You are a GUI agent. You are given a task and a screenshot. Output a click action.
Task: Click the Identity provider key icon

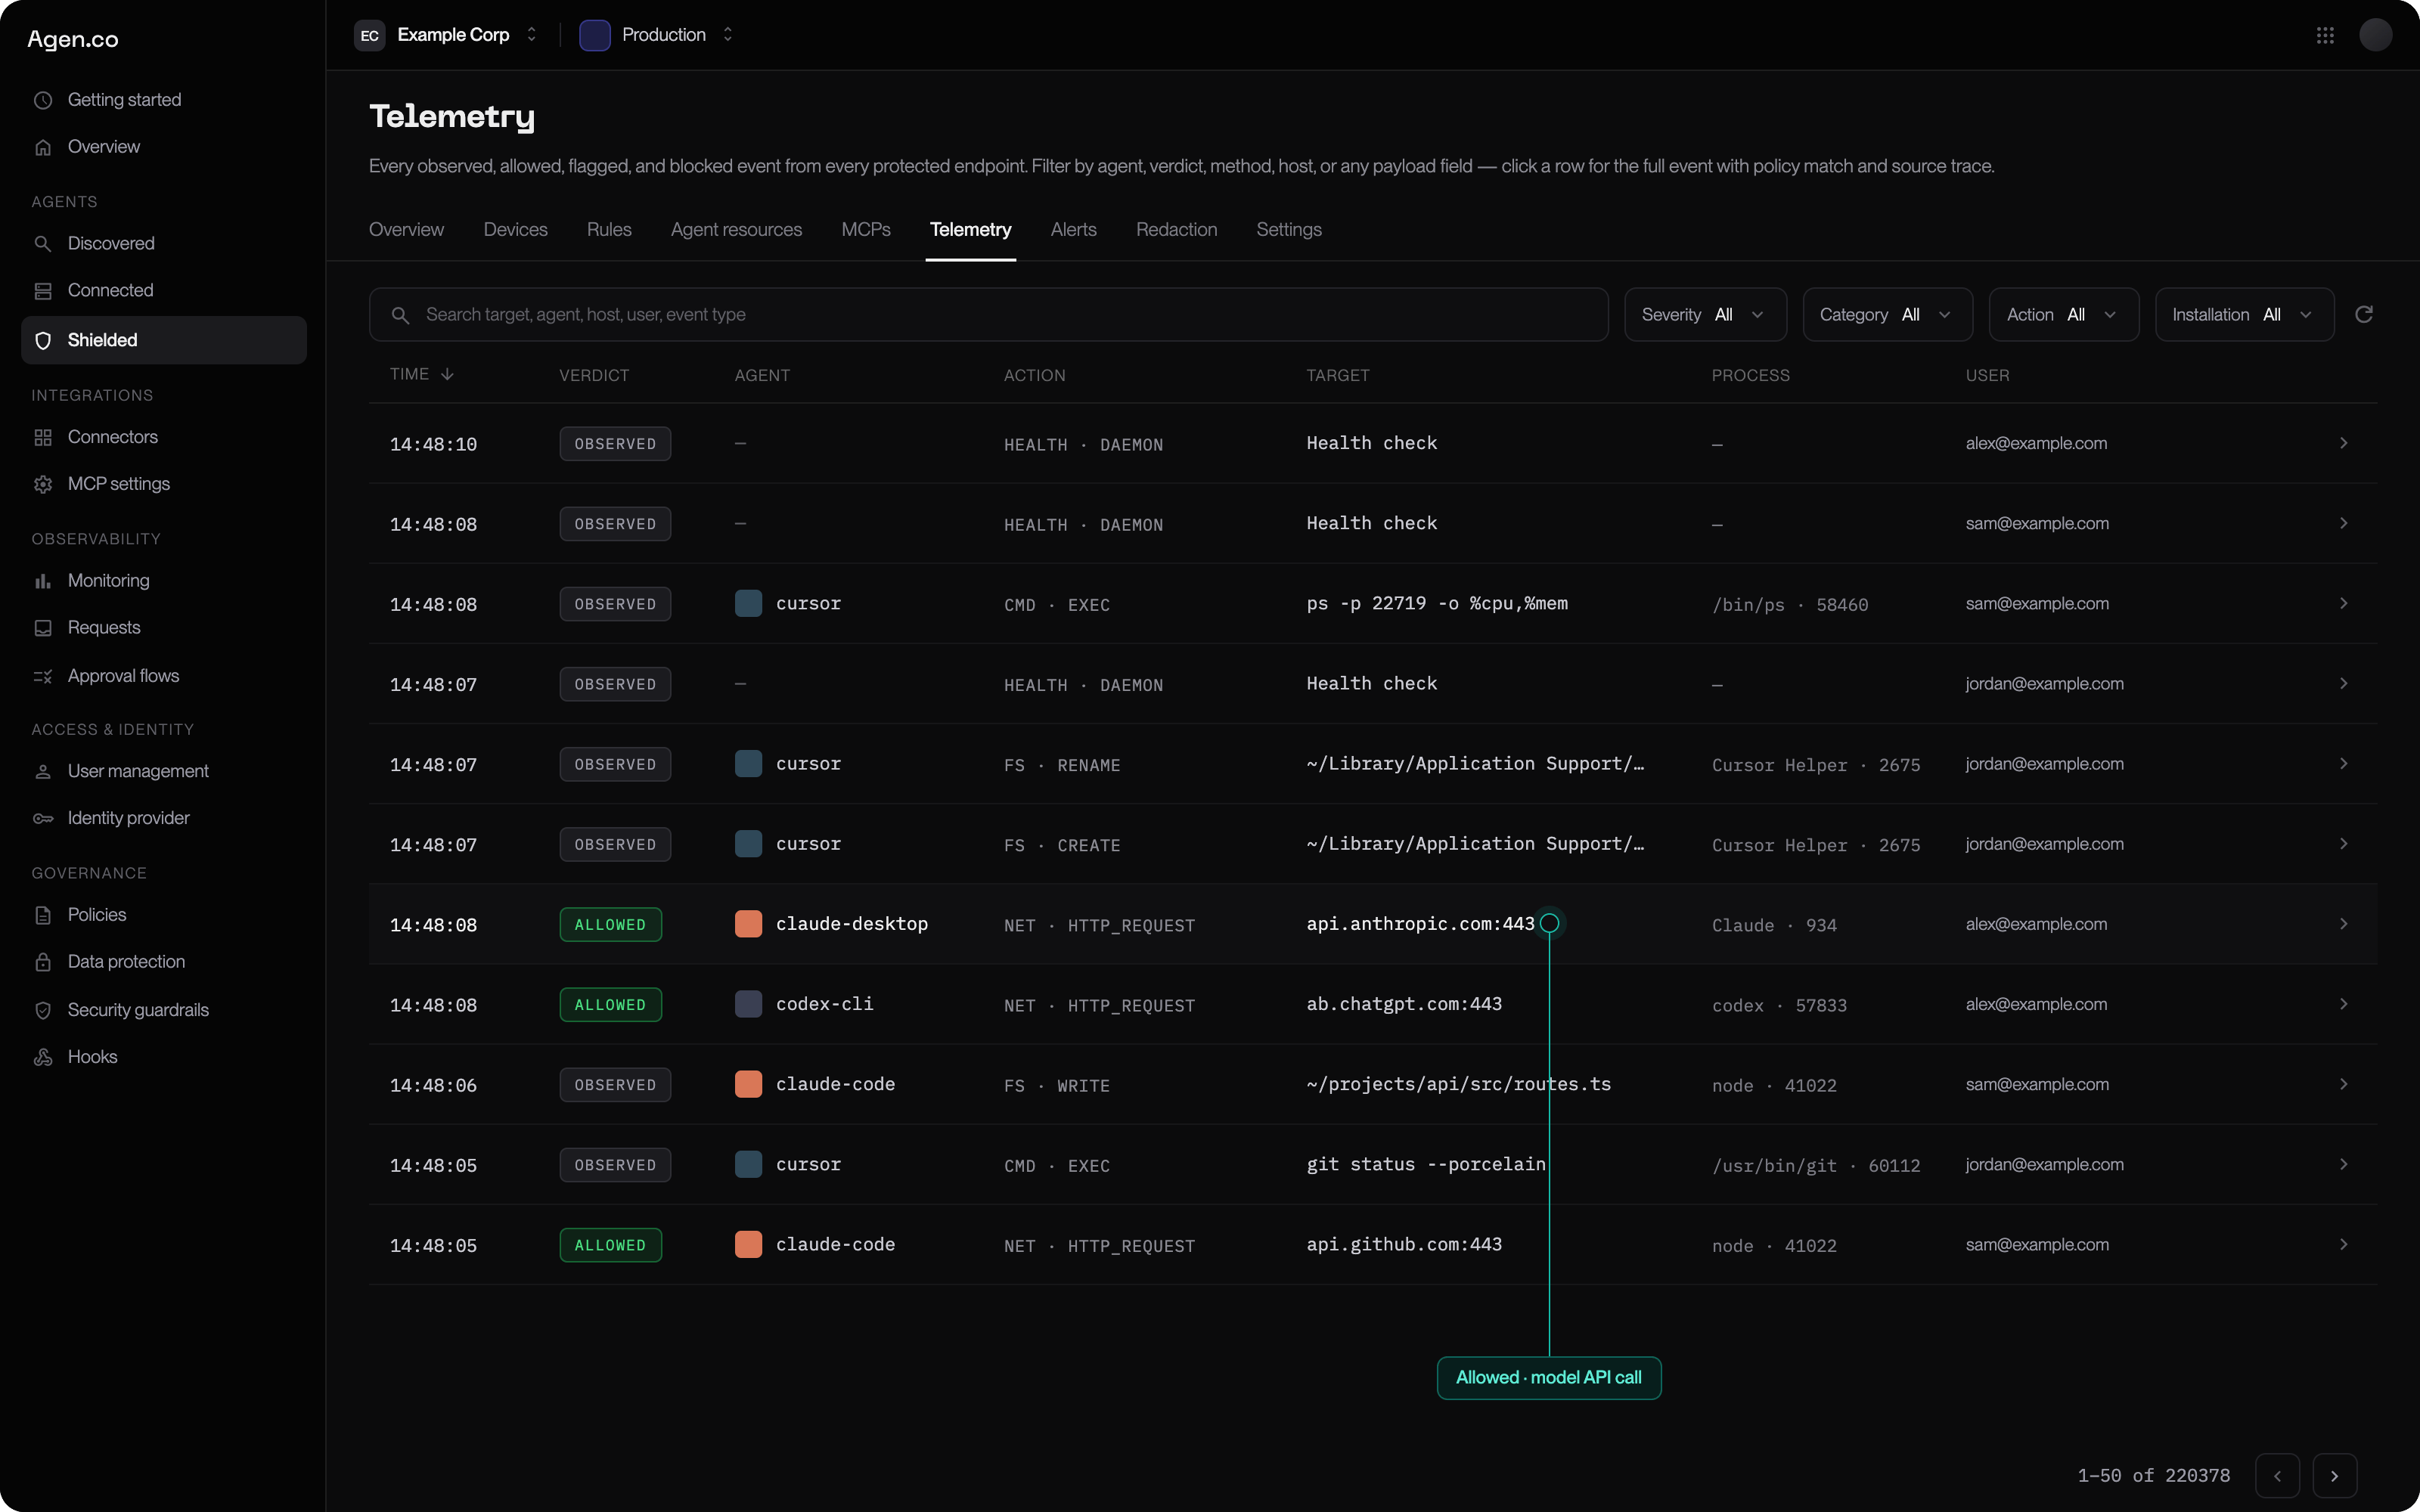[43, 818]
